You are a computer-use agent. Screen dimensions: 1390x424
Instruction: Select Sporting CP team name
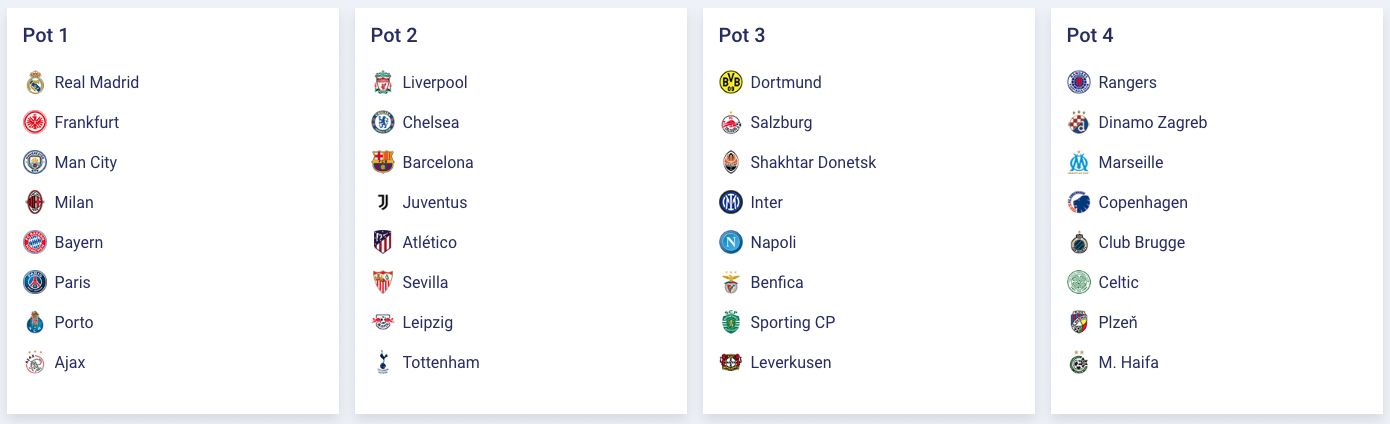tap(792, 323)
